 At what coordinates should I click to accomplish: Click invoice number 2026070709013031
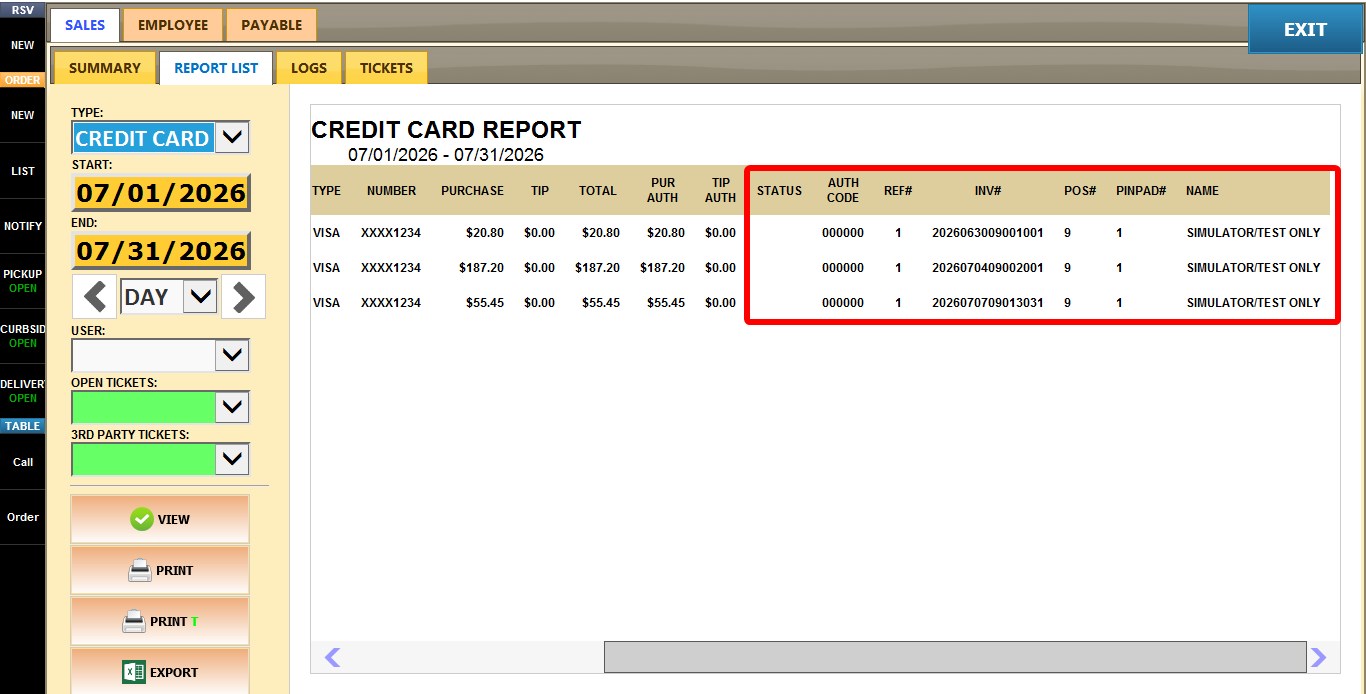coord(987,303)
